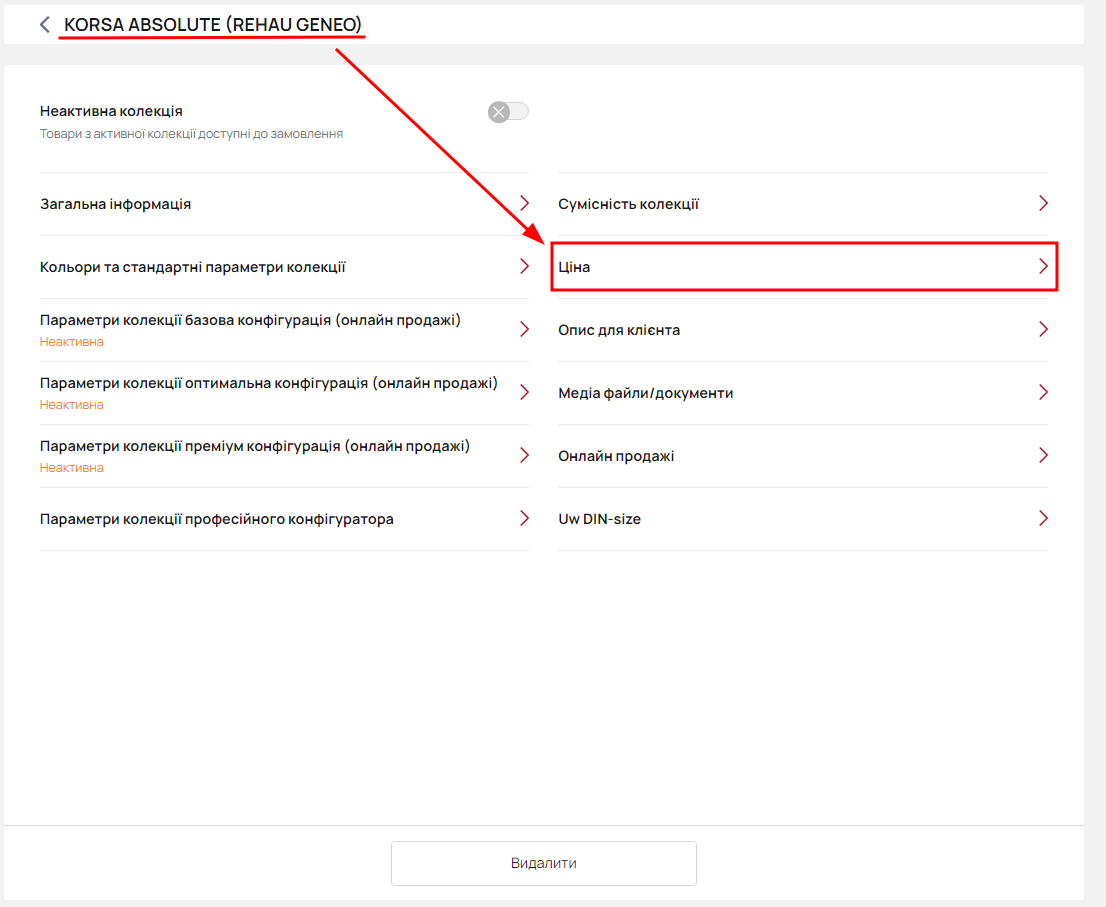Go back using the left arrow icon
Screen dimensions: 1106x907
(45, 25)
